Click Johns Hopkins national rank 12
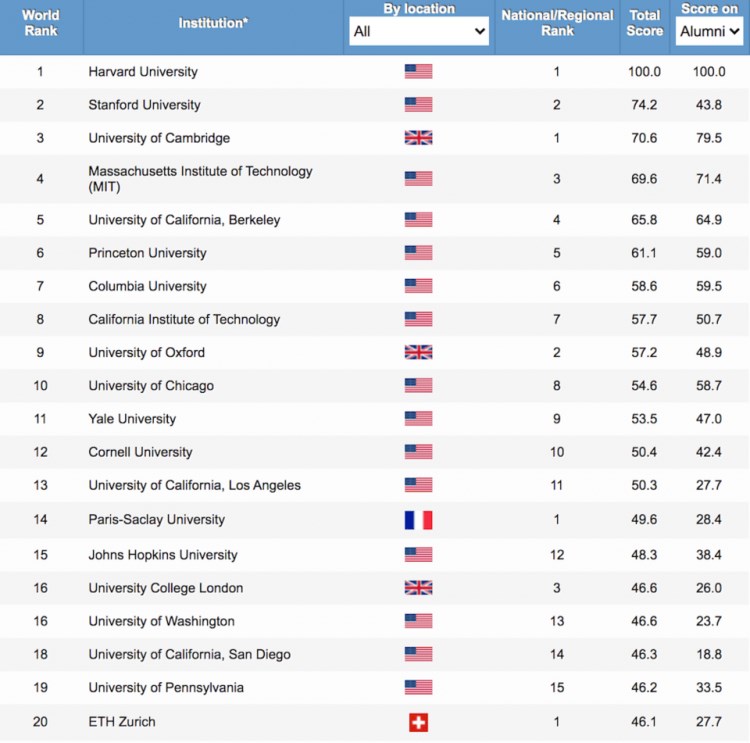The height and width of the screenshot is (743, 750). tap(557, 555)
